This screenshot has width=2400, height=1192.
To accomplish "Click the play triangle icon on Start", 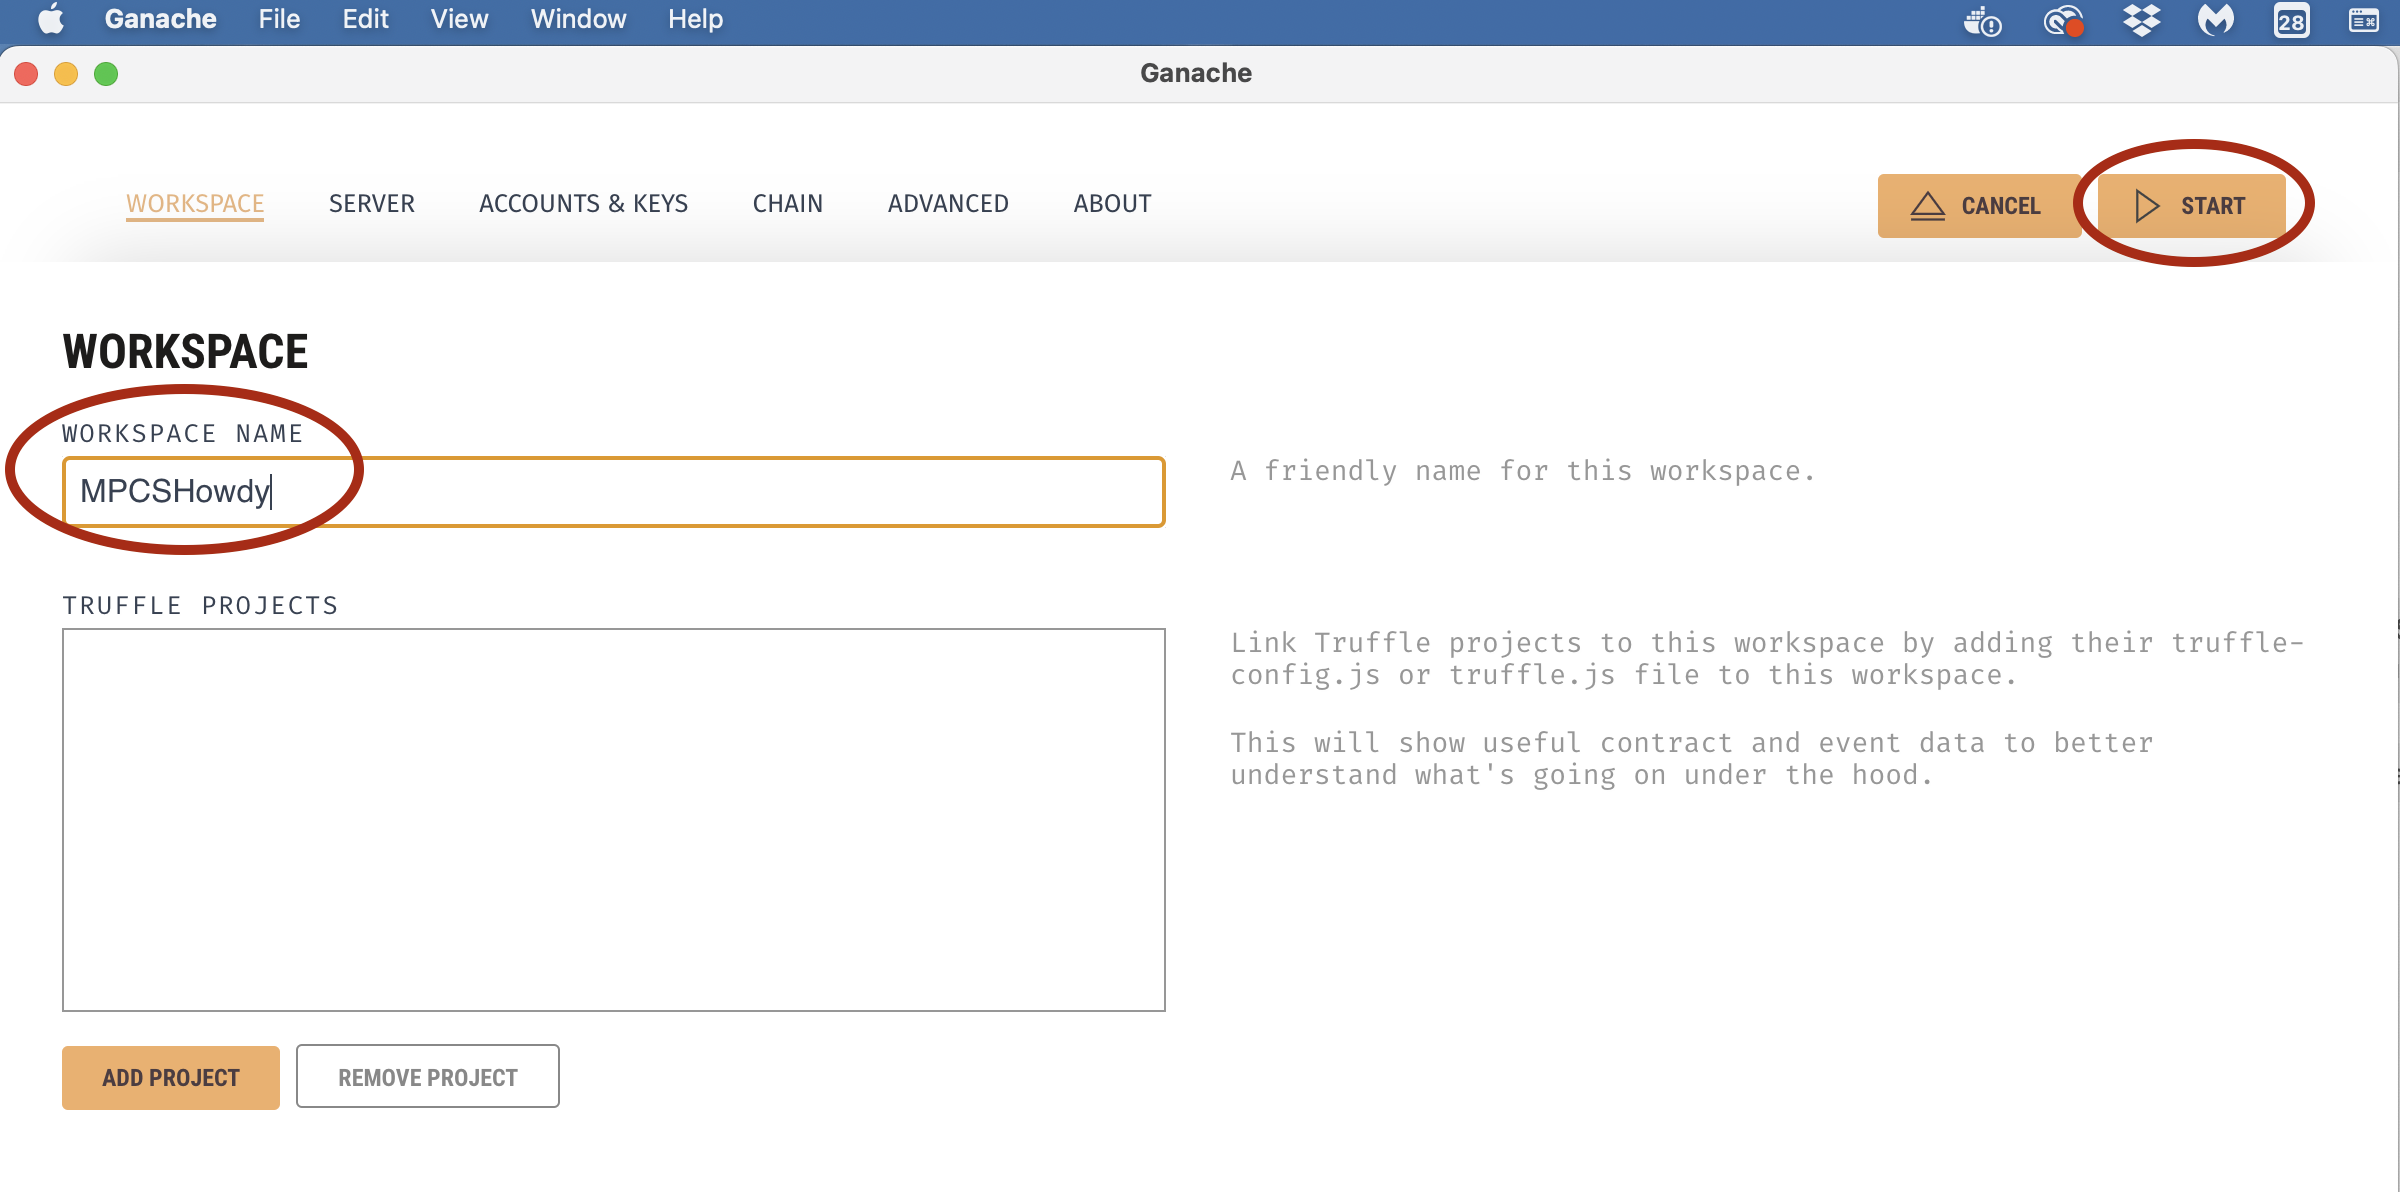I will (2146, 205).
